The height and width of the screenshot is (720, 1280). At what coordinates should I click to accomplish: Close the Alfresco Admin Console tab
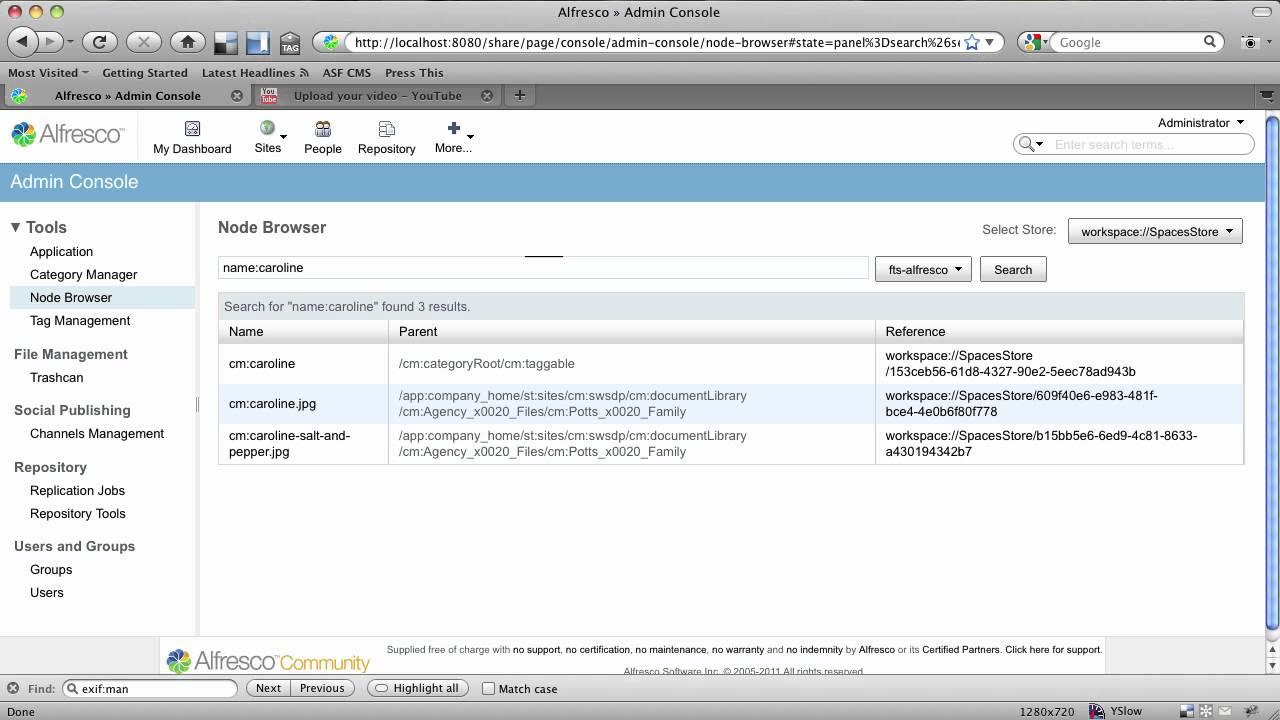[x=237, y=96]
